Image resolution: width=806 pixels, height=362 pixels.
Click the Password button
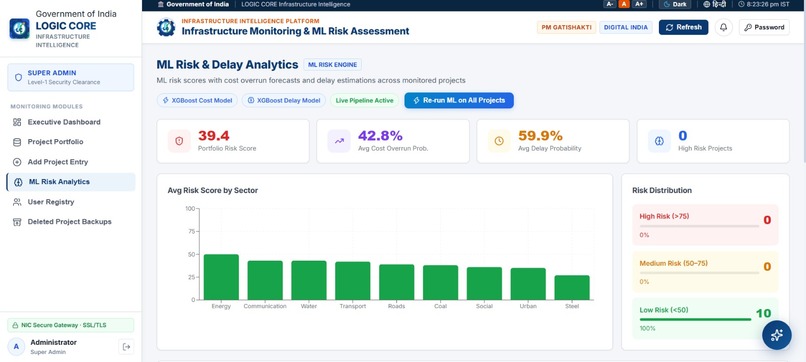pos(764,27)
